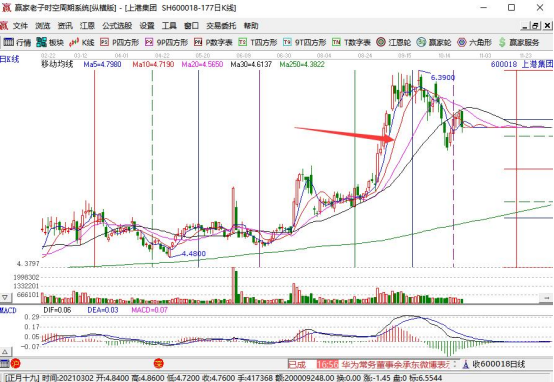The width and height of the screenshot is (554, 382).
Task: Open the 资讯 menu
Action: pyautogui.click(x=65, y=25)
